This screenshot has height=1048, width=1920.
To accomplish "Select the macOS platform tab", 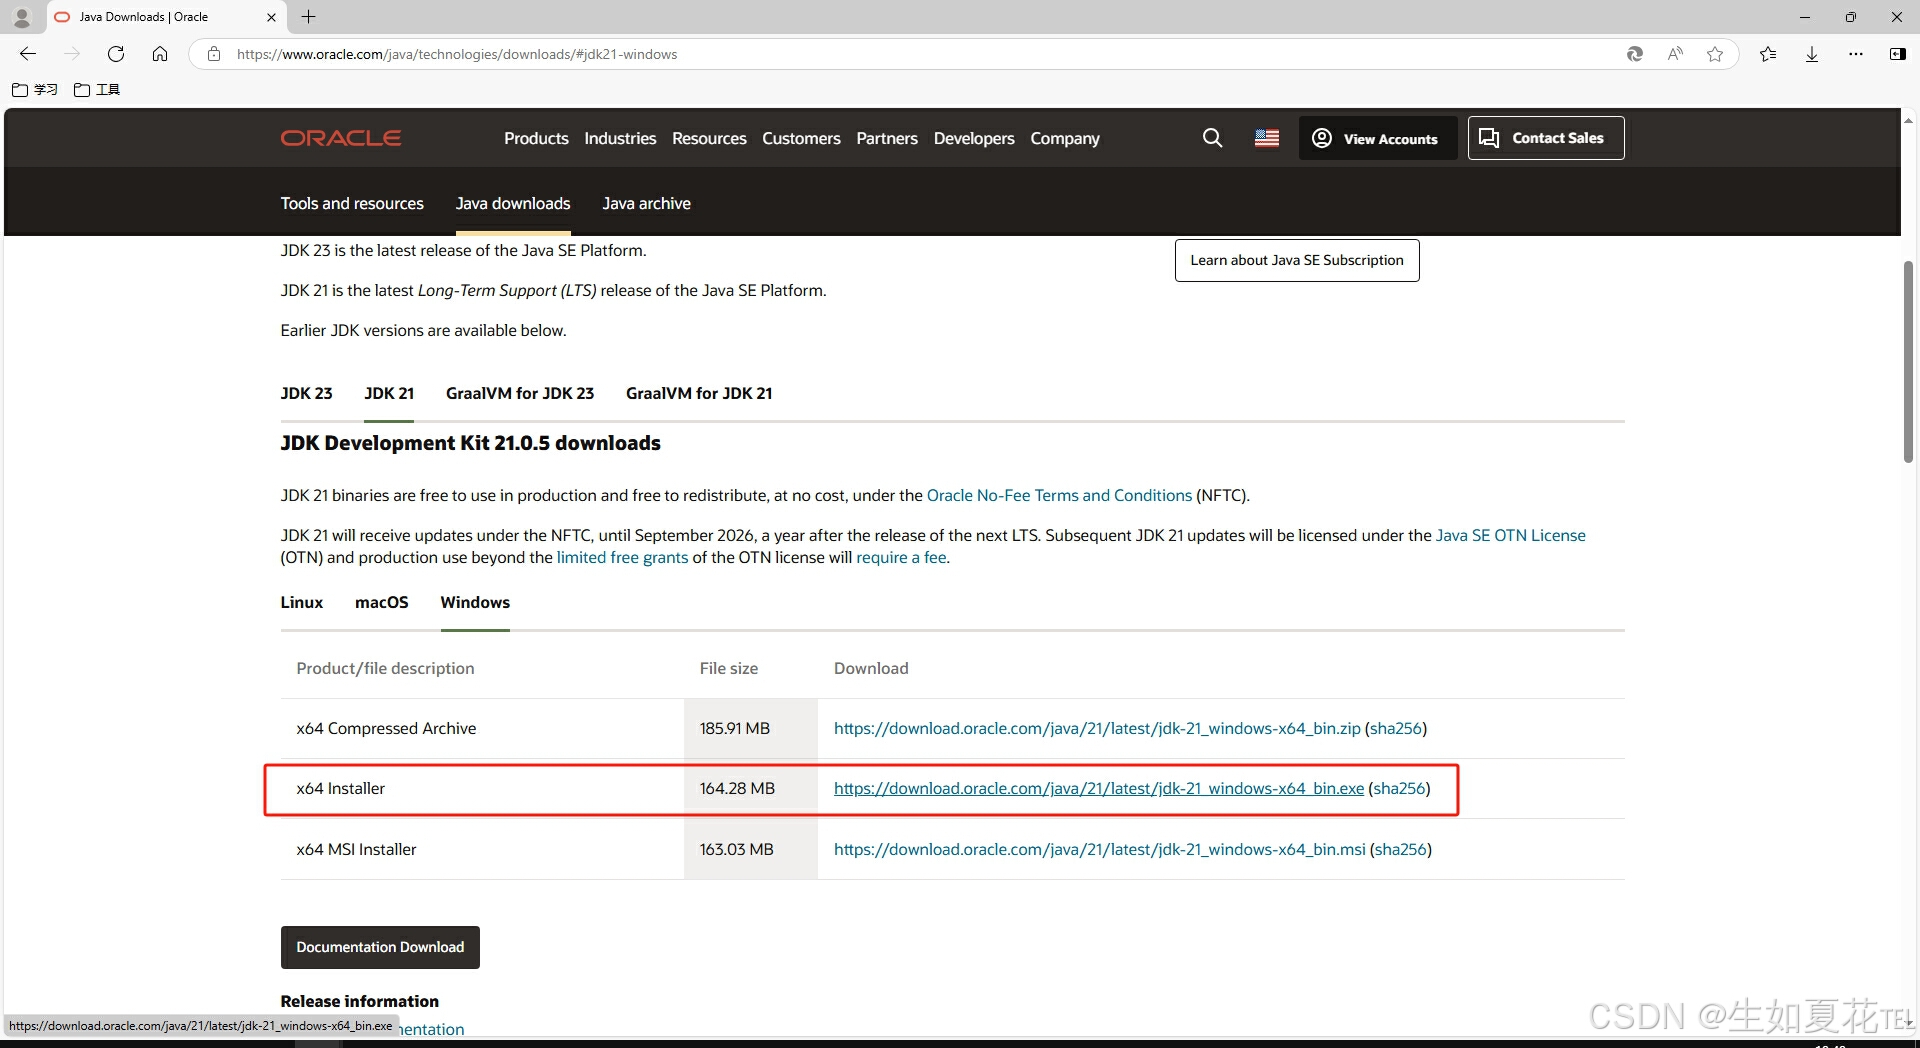I will (x=382, y=602).
